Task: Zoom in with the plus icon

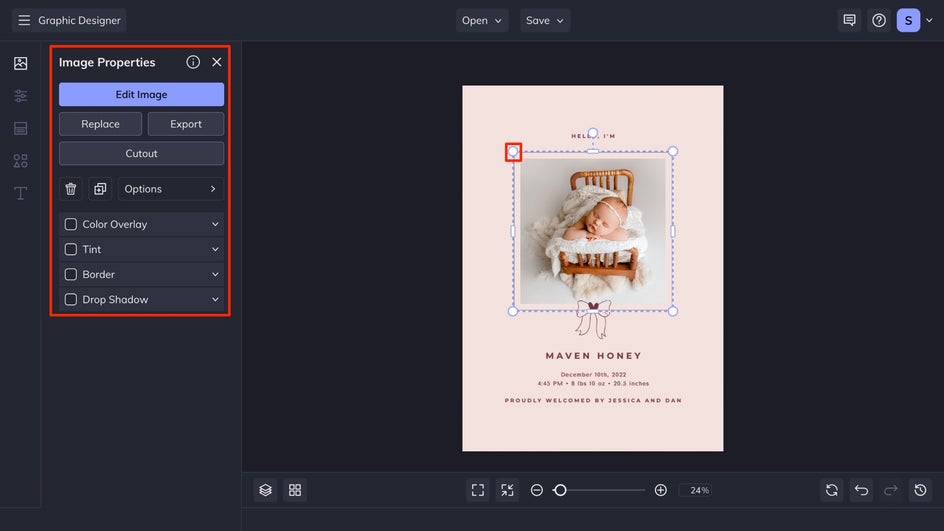Action: click(660, 490)
